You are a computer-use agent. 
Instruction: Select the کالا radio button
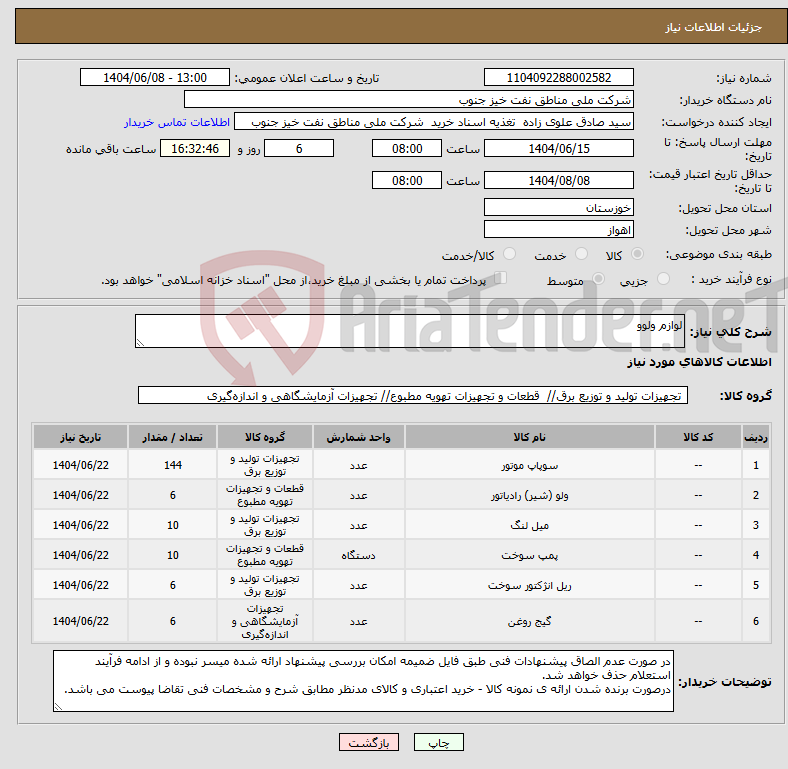pyautogui.click(x=637, y=254)
